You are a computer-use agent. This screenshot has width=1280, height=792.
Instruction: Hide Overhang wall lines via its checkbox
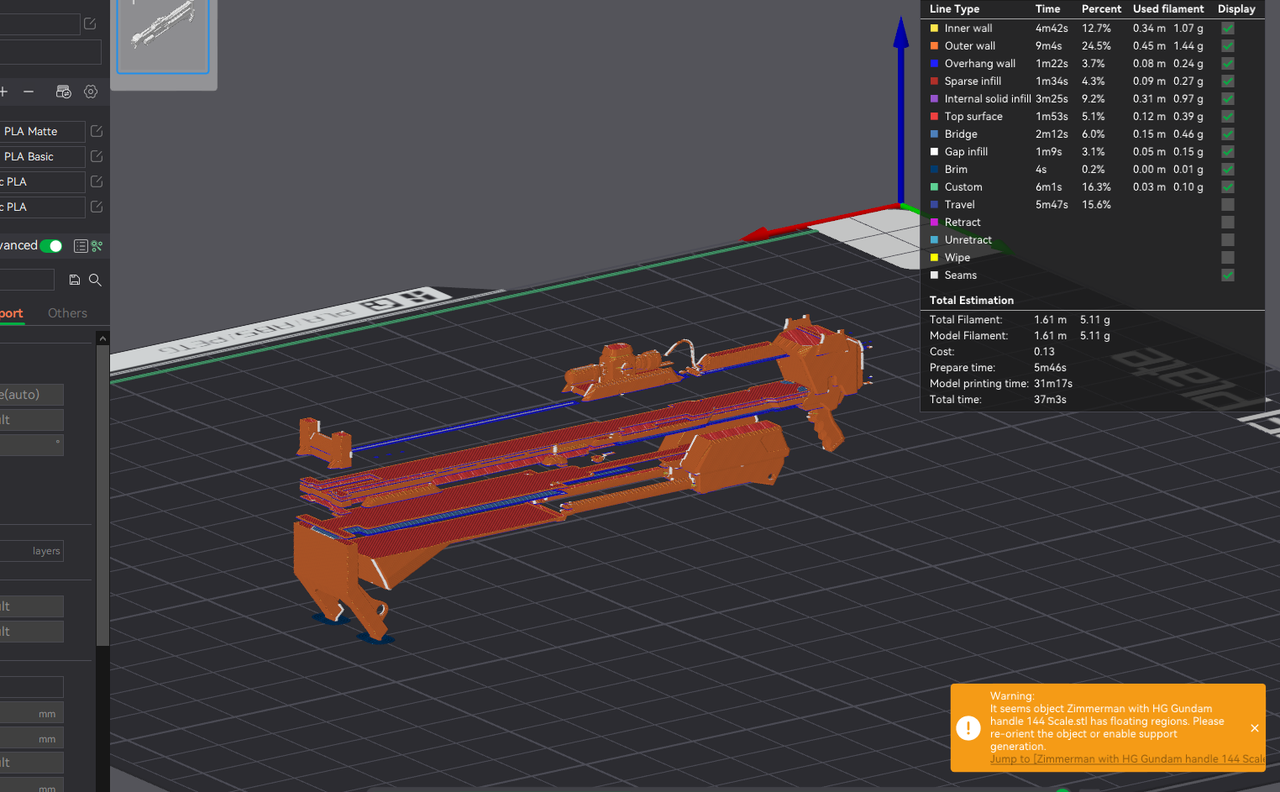click(1228, 63)
